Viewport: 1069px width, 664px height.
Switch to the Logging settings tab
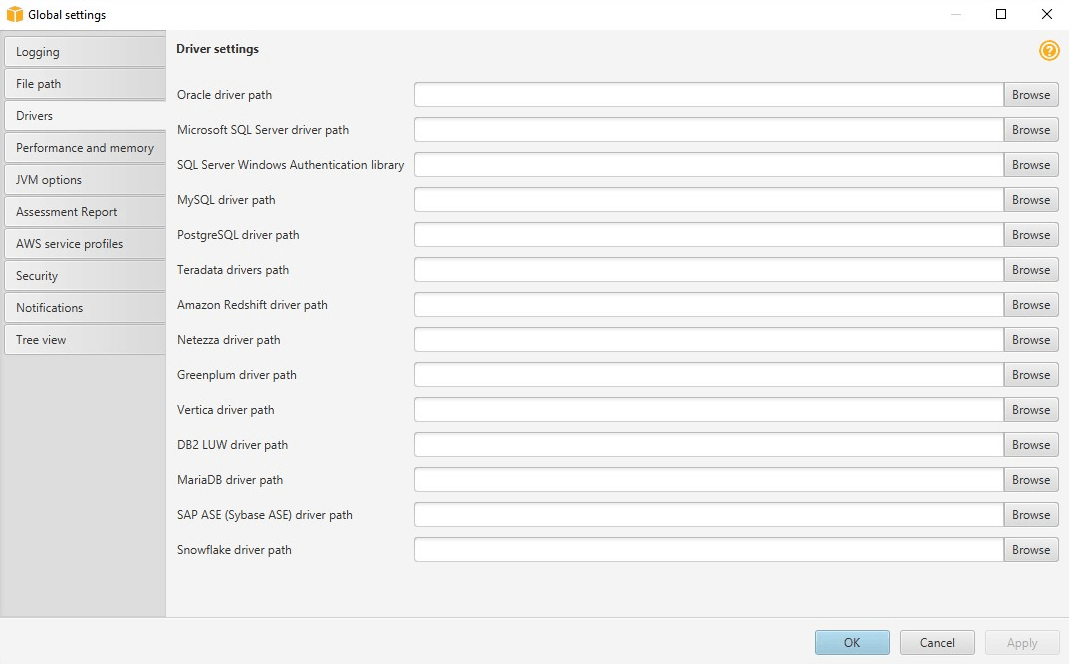84,51
